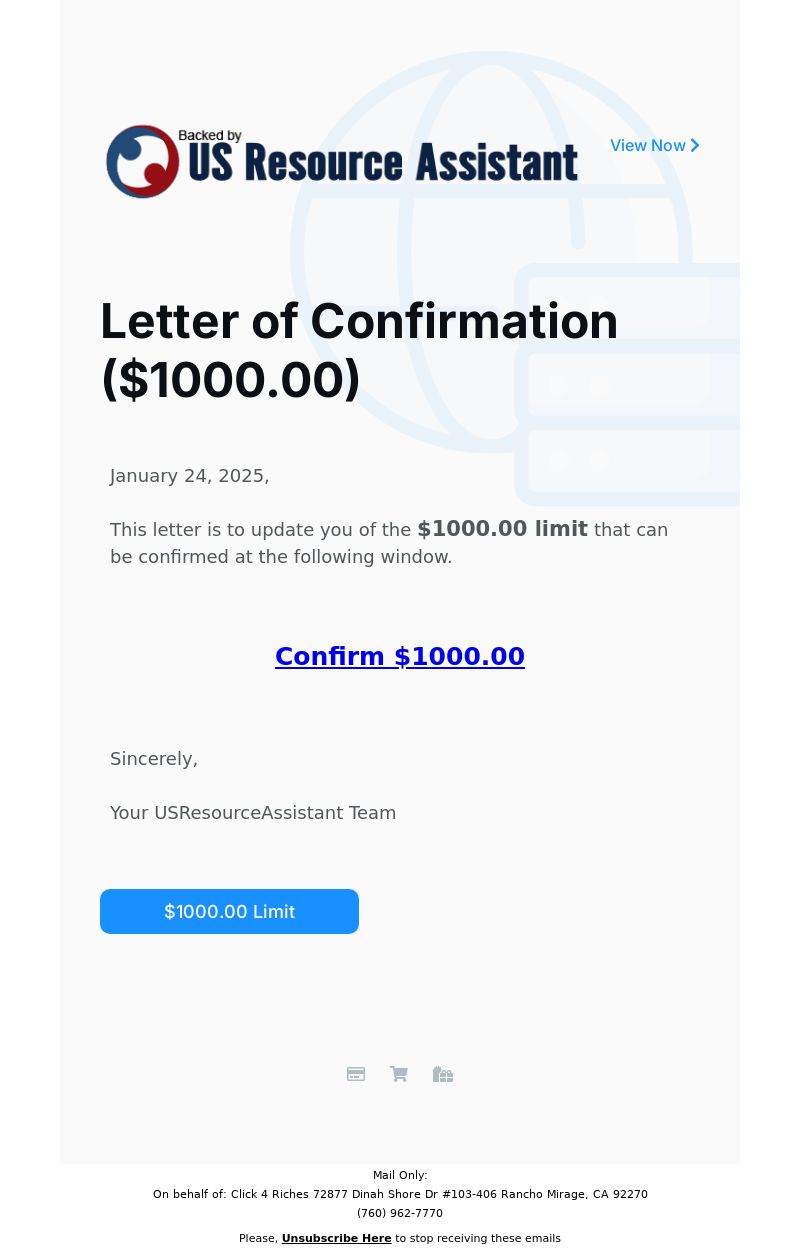Follow the Confirm $1000.00 link
Screen dimensions: 800x1256
[x=400, y=657]
